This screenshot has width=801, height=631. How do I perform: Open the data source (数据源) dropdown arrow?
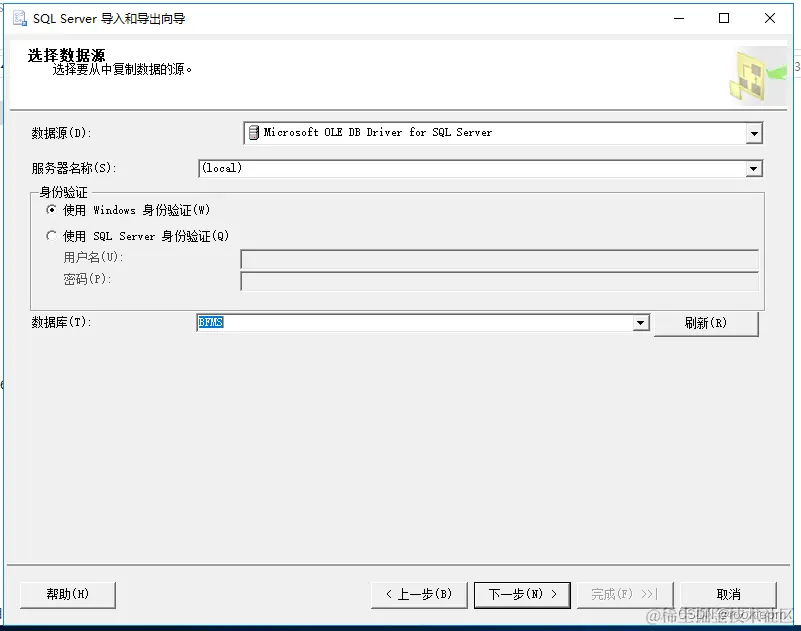coord(754,134)
